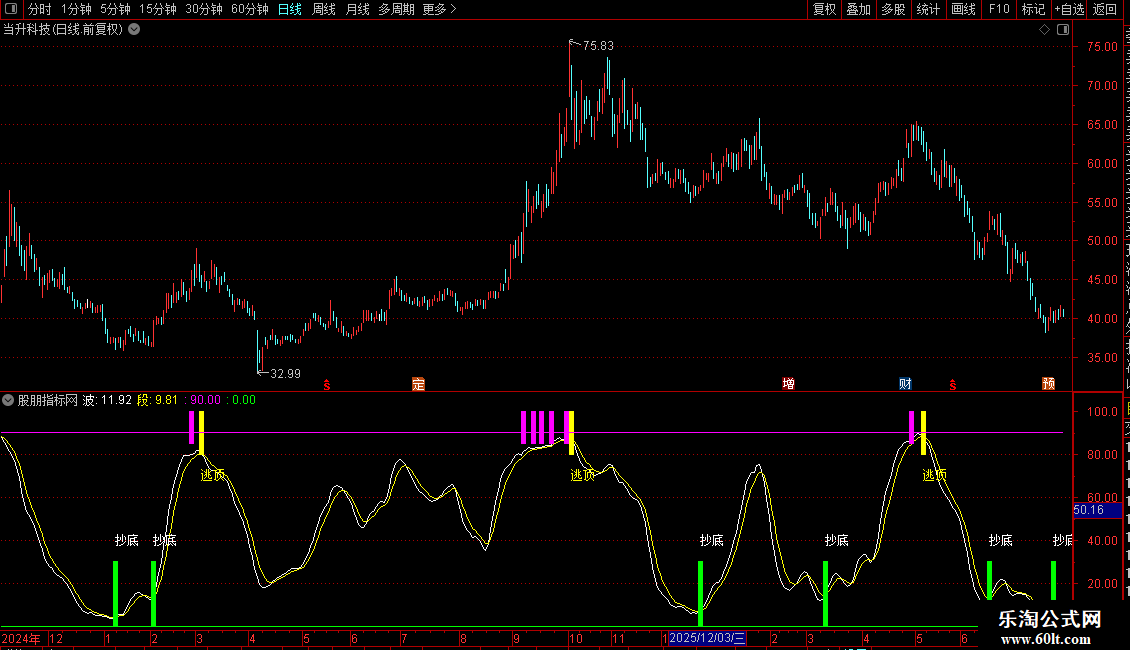The image size is (1130, 650).
Task: Open the 多周期 multi-period view
Action: click(396, 9)
